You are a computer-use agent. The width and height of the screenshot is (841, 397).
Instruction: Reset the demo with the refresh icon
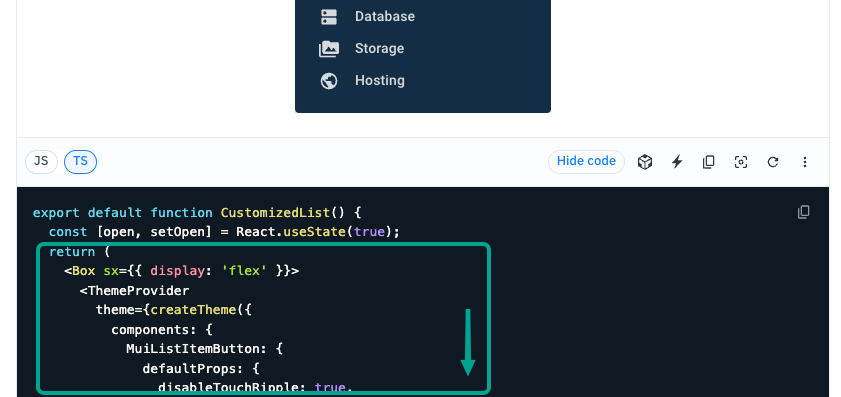pos(773,161)
